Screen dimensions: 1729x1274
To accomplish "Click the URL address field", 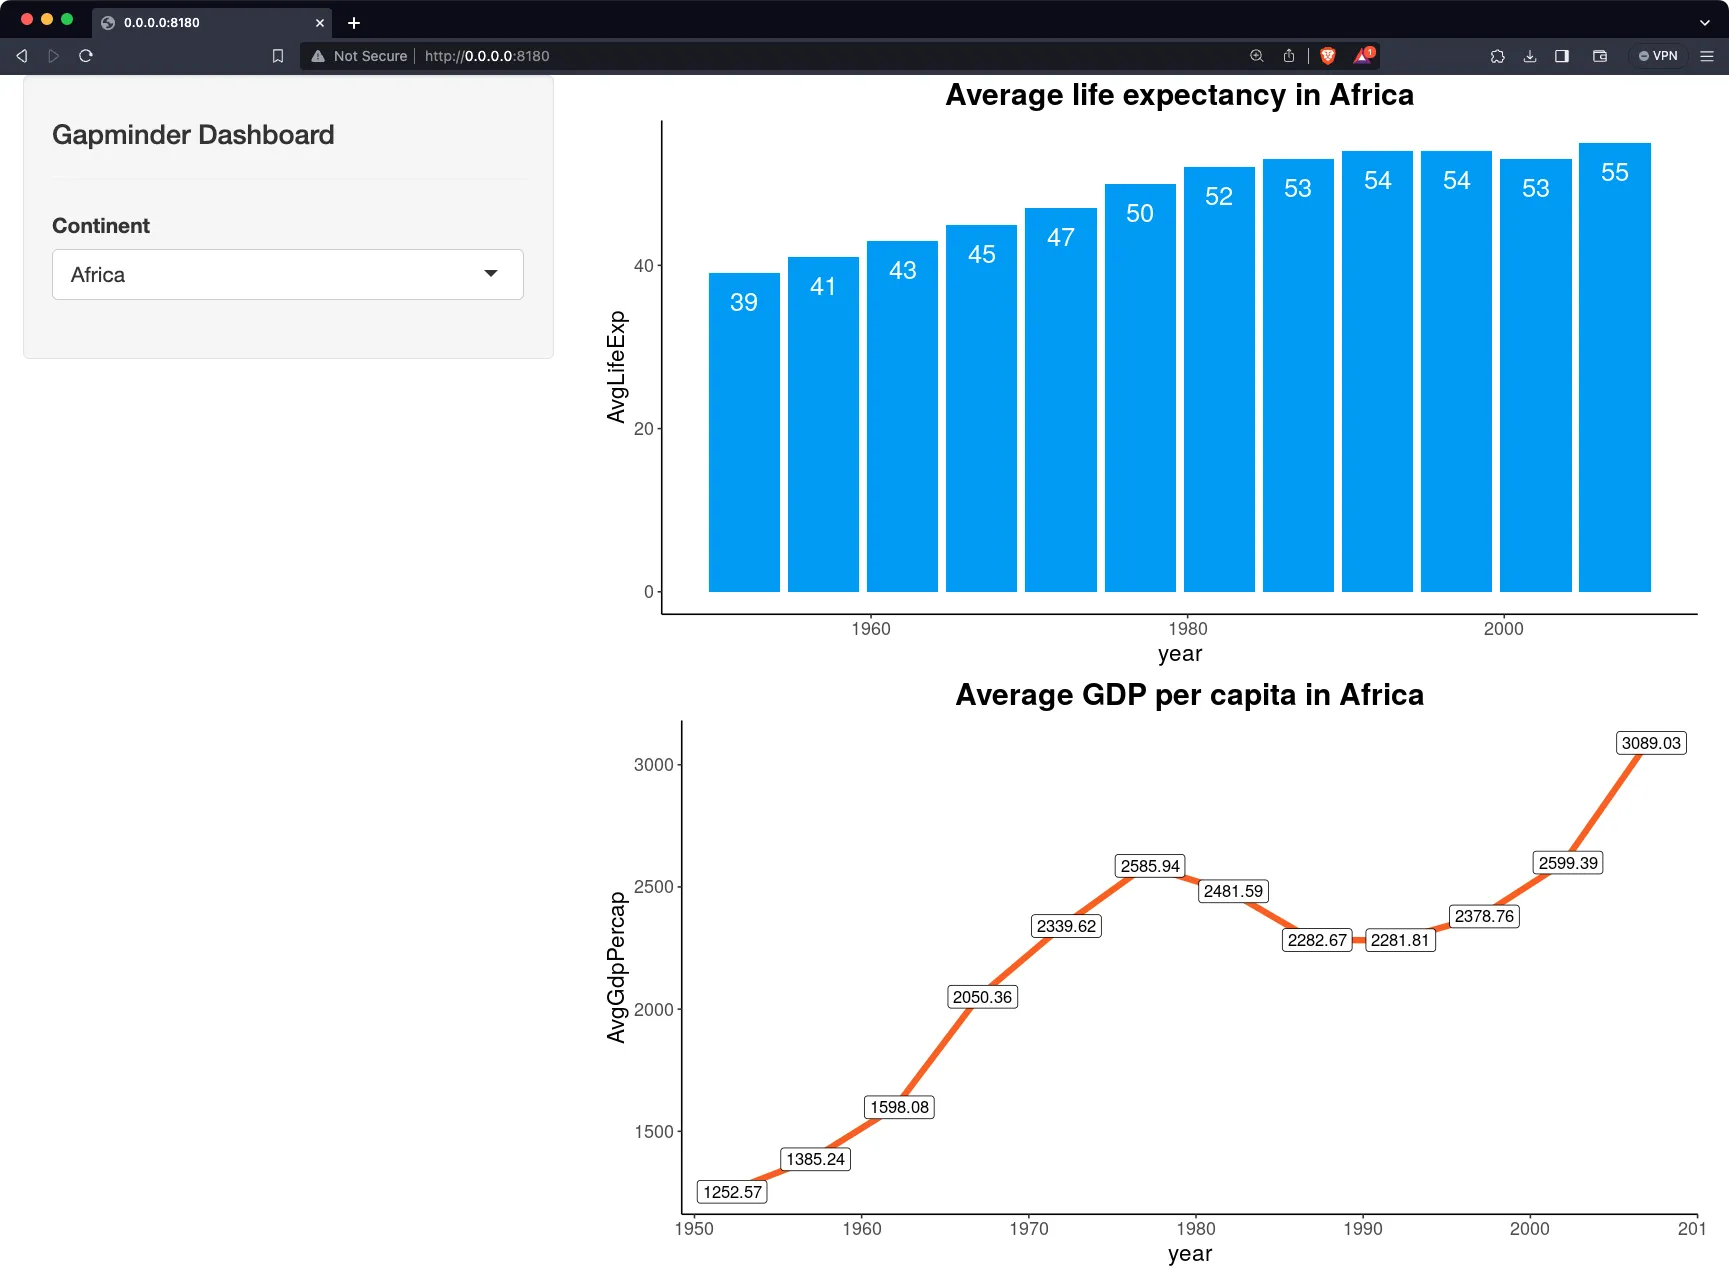I will (x=800, y=56).
